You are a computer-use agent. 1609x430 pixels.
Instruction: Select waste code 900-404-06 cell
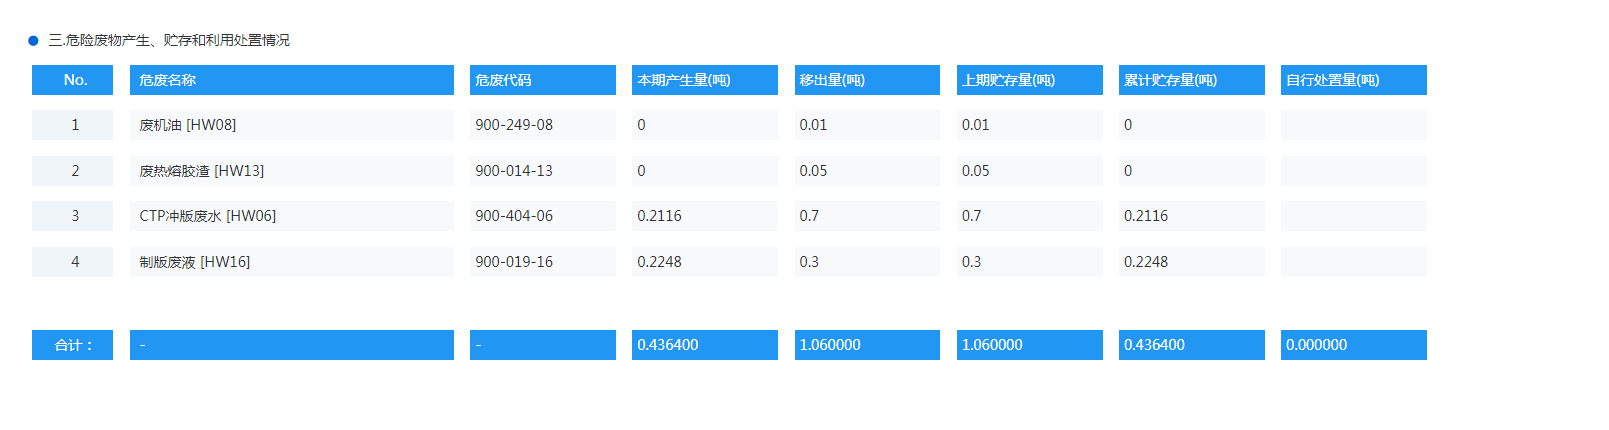click(x=542, y=216)
